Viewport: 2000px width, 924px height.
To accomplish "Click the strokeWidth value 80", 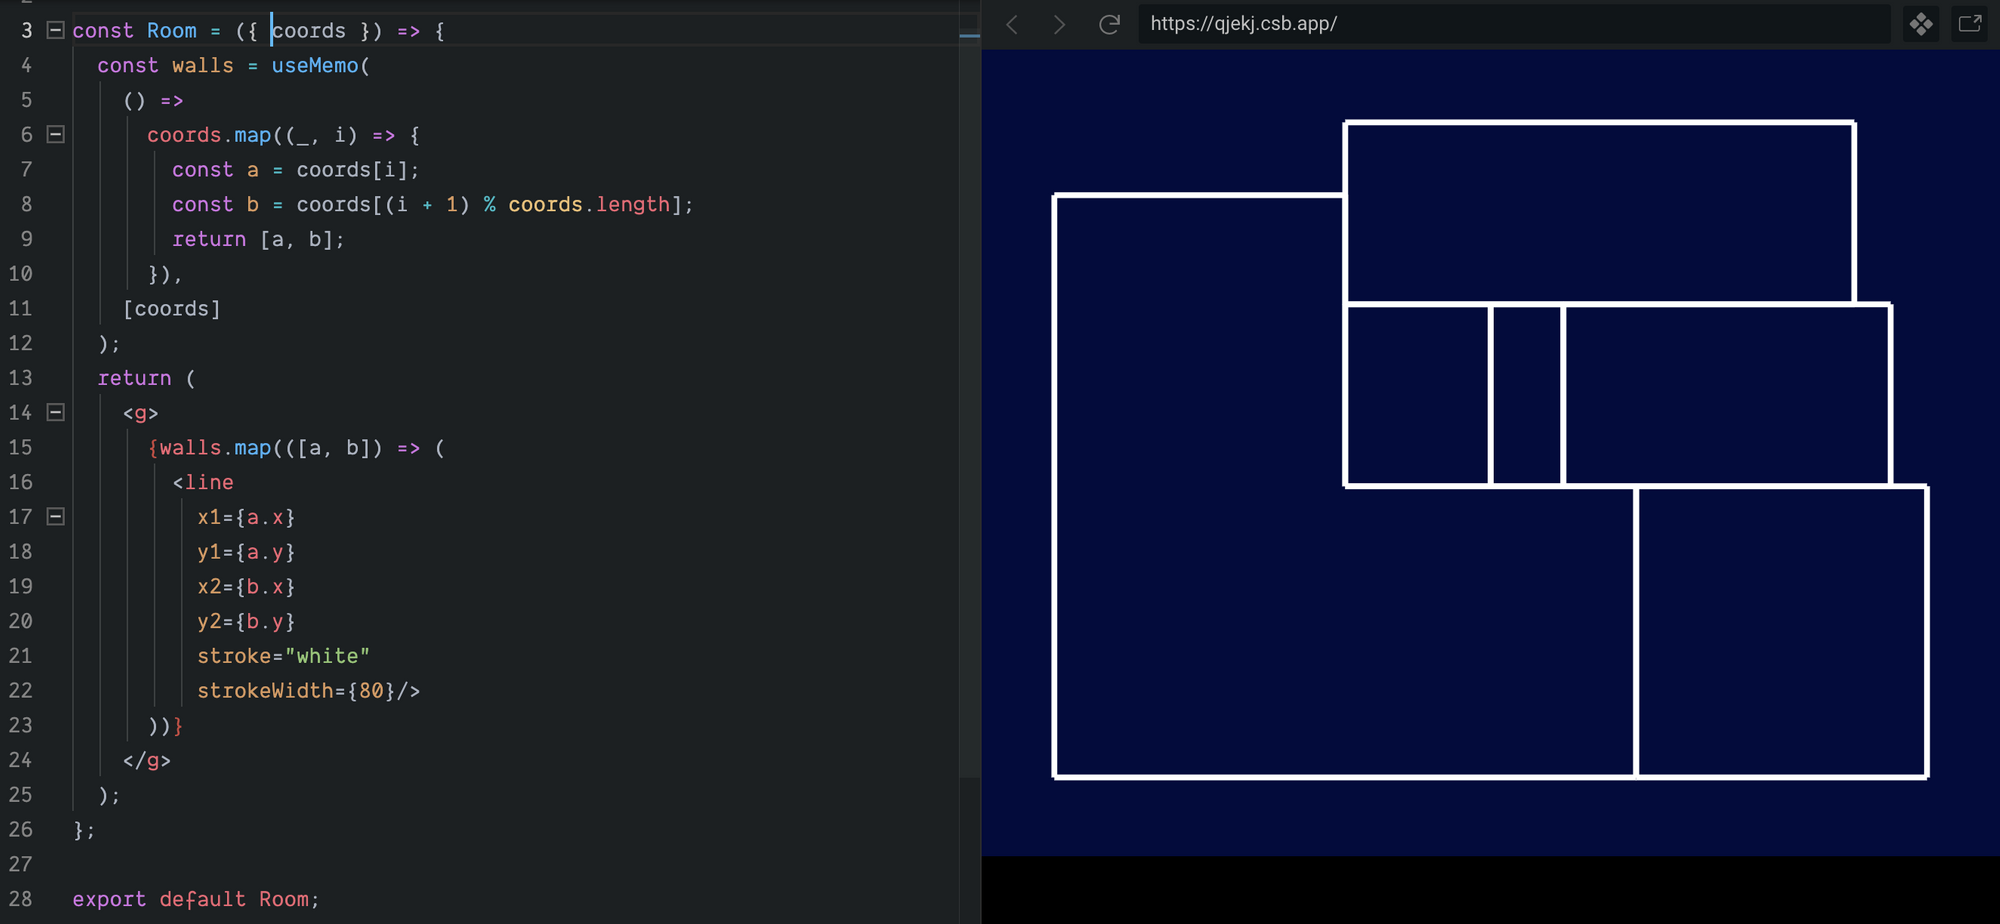I will [371, 691].
